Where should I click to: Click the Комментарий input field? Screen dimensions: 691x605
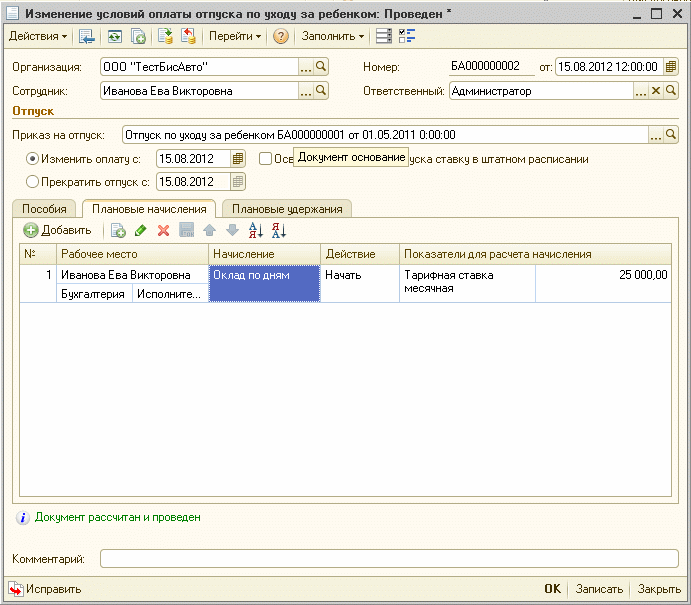click(x=389, y=559)
